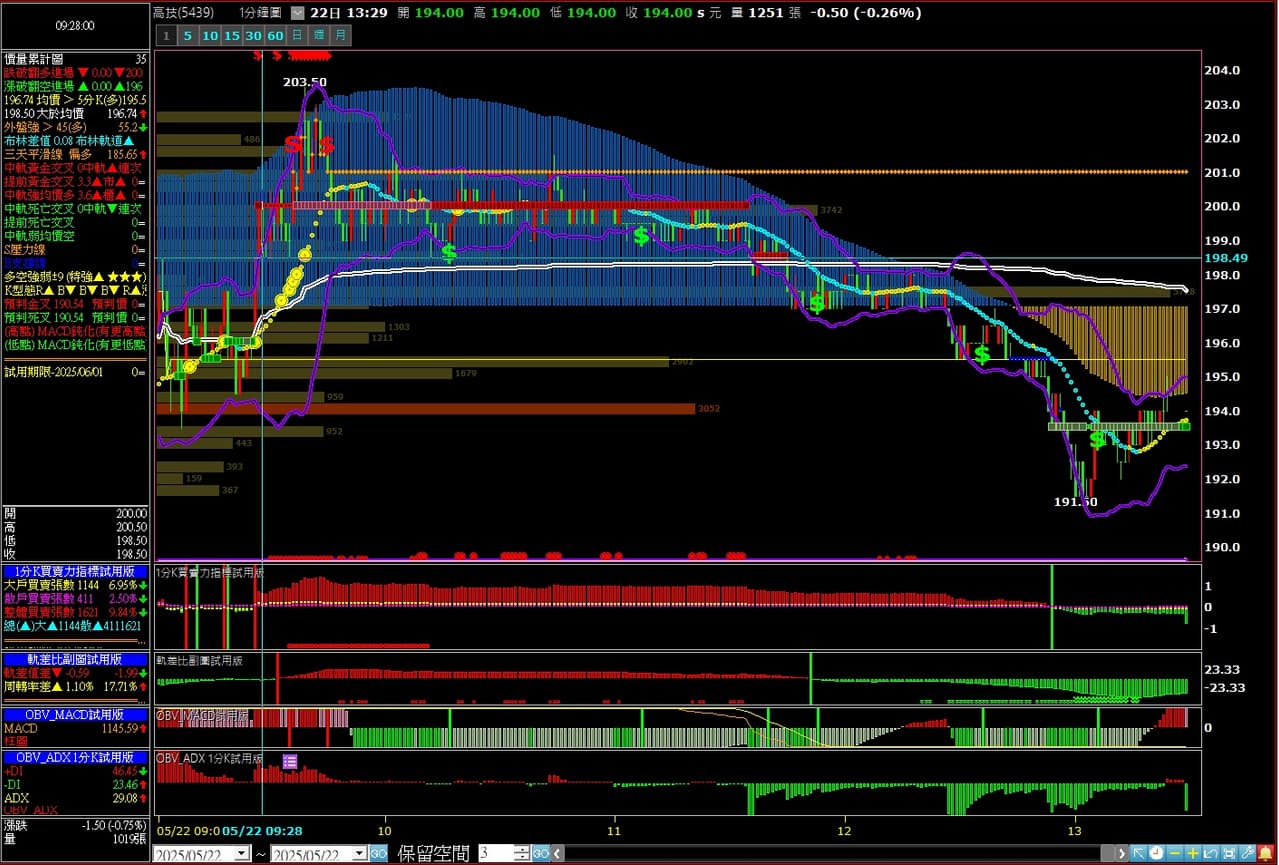Open the 1分鐘圖 chart type dropdown
This screenshot has width=1279, height=865.
299,13
